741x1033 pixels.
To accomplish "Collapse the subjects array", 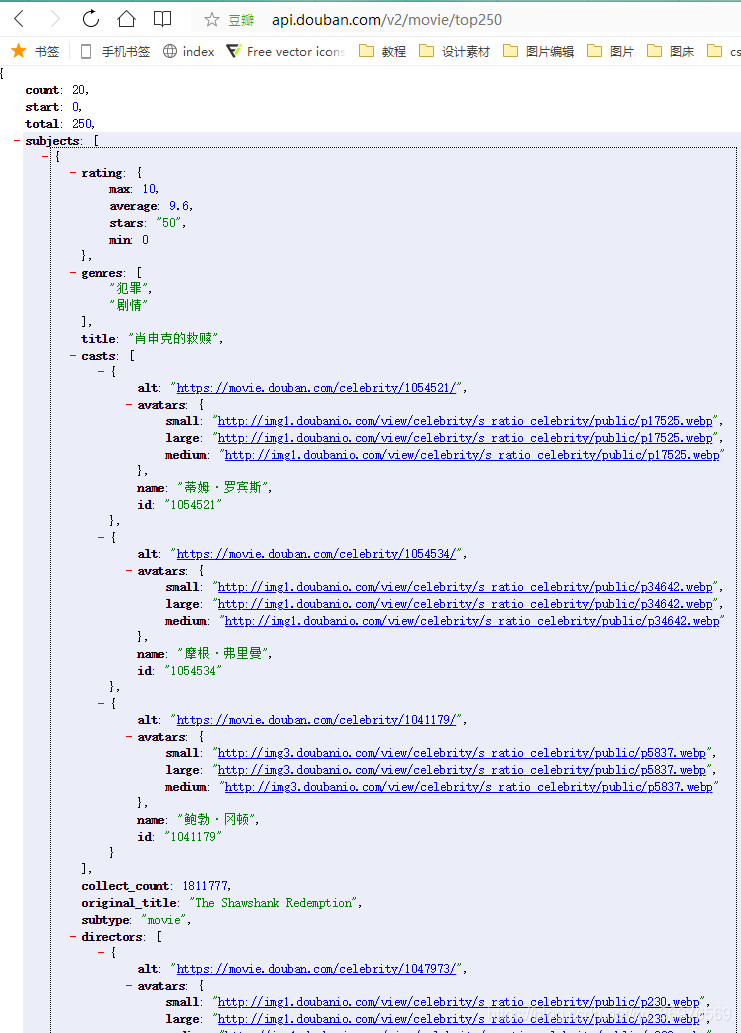I will point(16,140).
